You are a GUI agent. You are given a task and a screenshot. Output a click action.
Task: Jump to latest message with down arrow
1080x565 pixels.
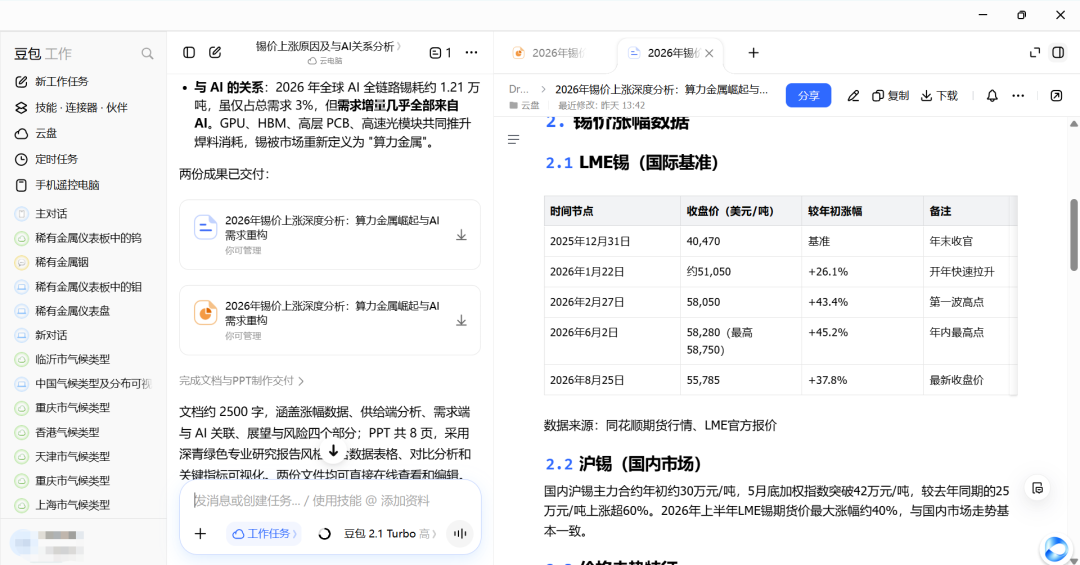coord(333,451)
